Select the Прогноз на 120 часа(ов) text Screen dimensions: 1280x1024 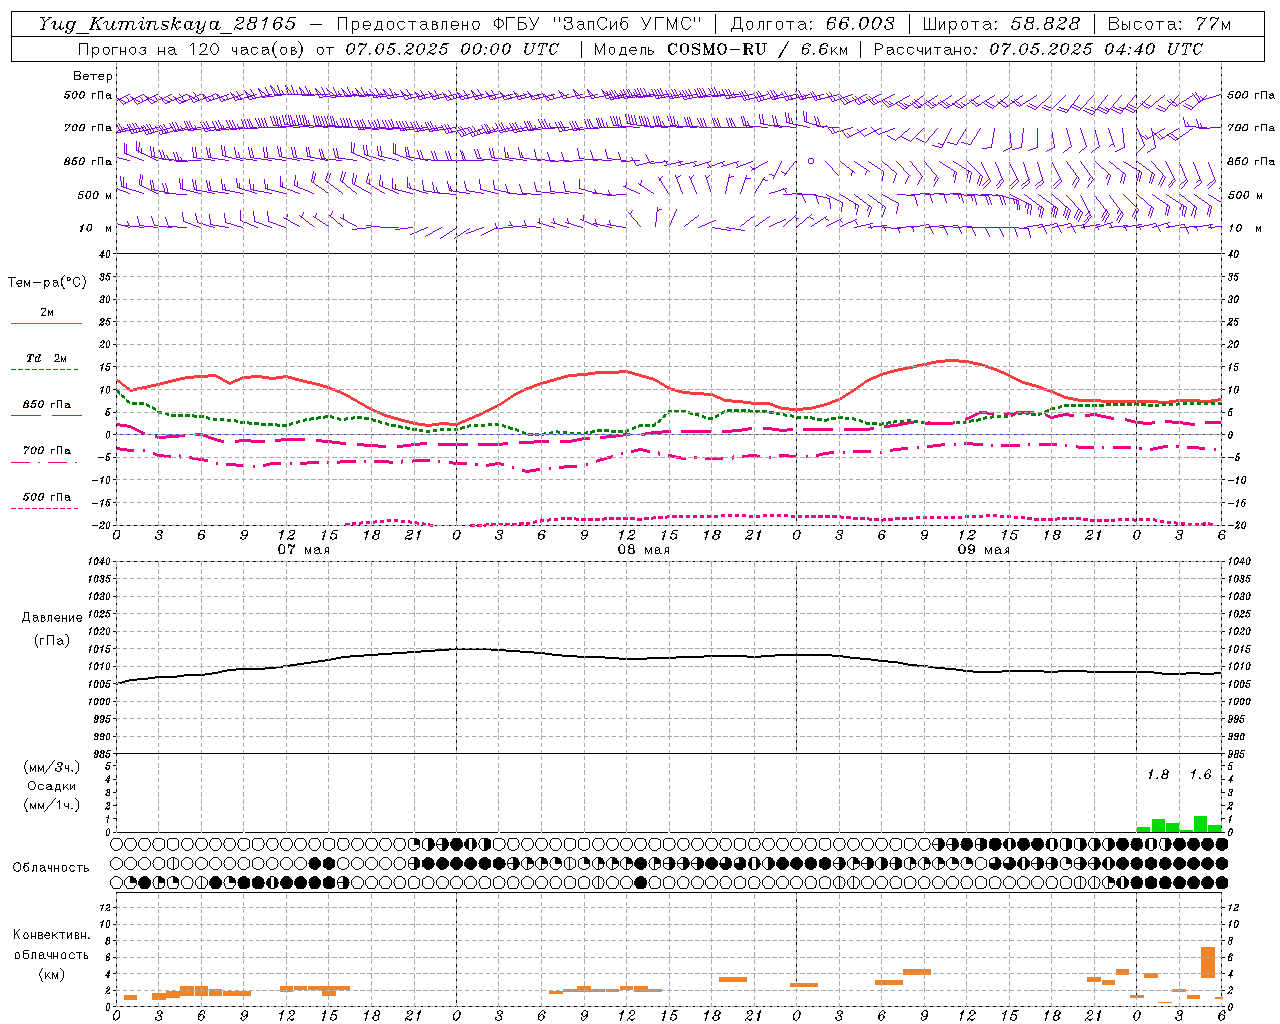(x=193, y=49)
